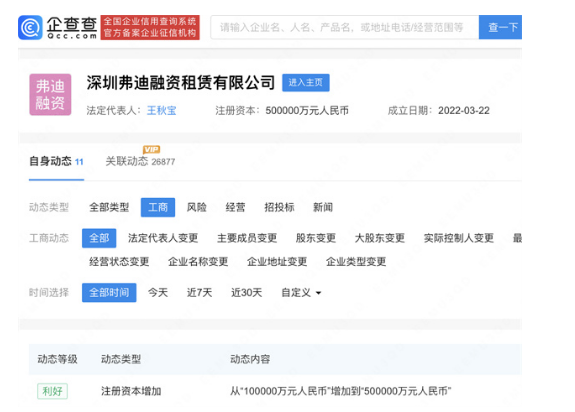Choose the 近7天 time filter
Screen dimensions: 575x412
[199, 293]
